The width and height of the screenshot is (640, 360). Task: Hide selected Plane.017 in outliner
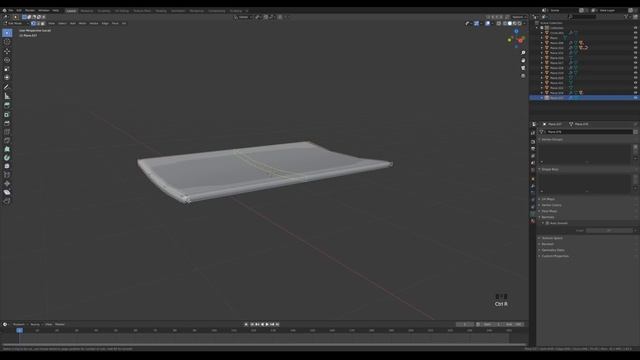[636, 98]
